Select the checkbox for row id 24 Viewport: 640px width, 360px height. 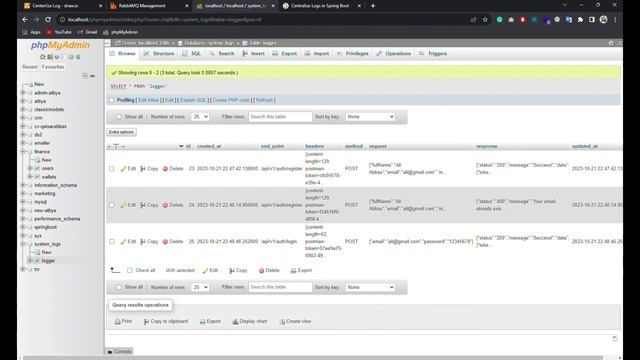(x=111, y=205)
